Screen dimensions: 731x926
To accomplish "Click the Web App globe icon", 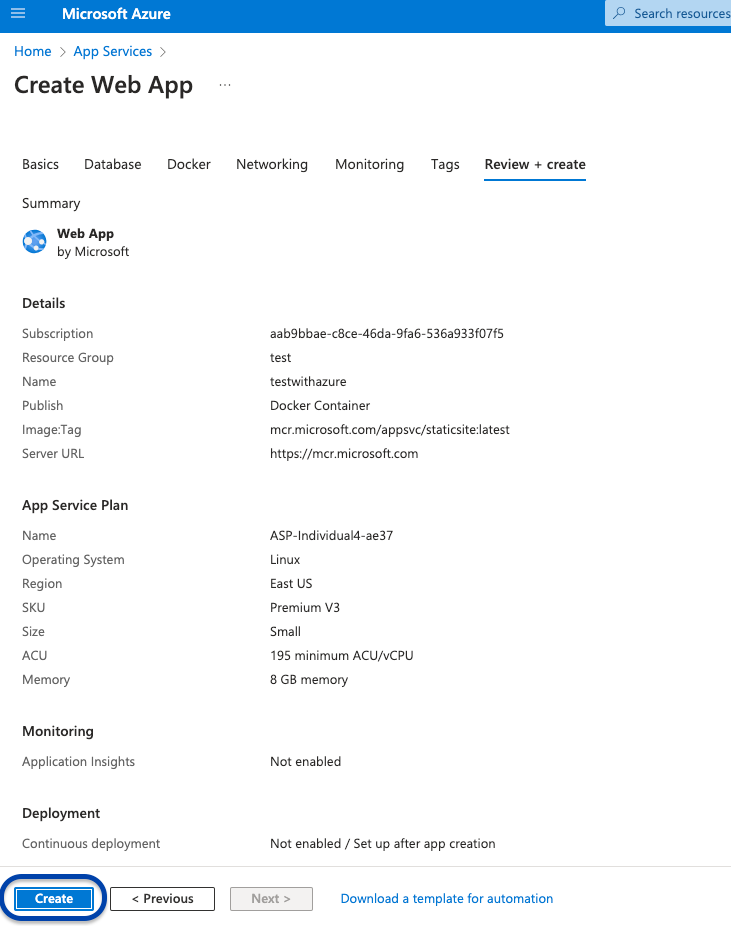I will point(34,242).
